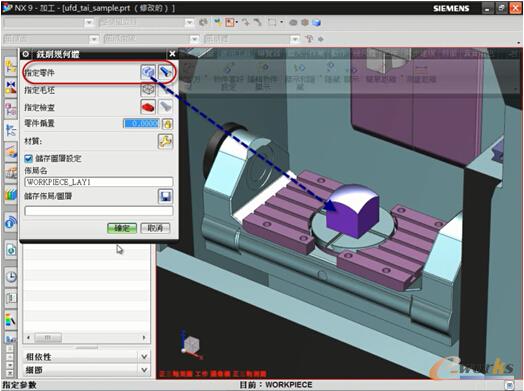Click the 指定檢查 red check geometry icon
524x391 pixels.
[x=148, y=107]
